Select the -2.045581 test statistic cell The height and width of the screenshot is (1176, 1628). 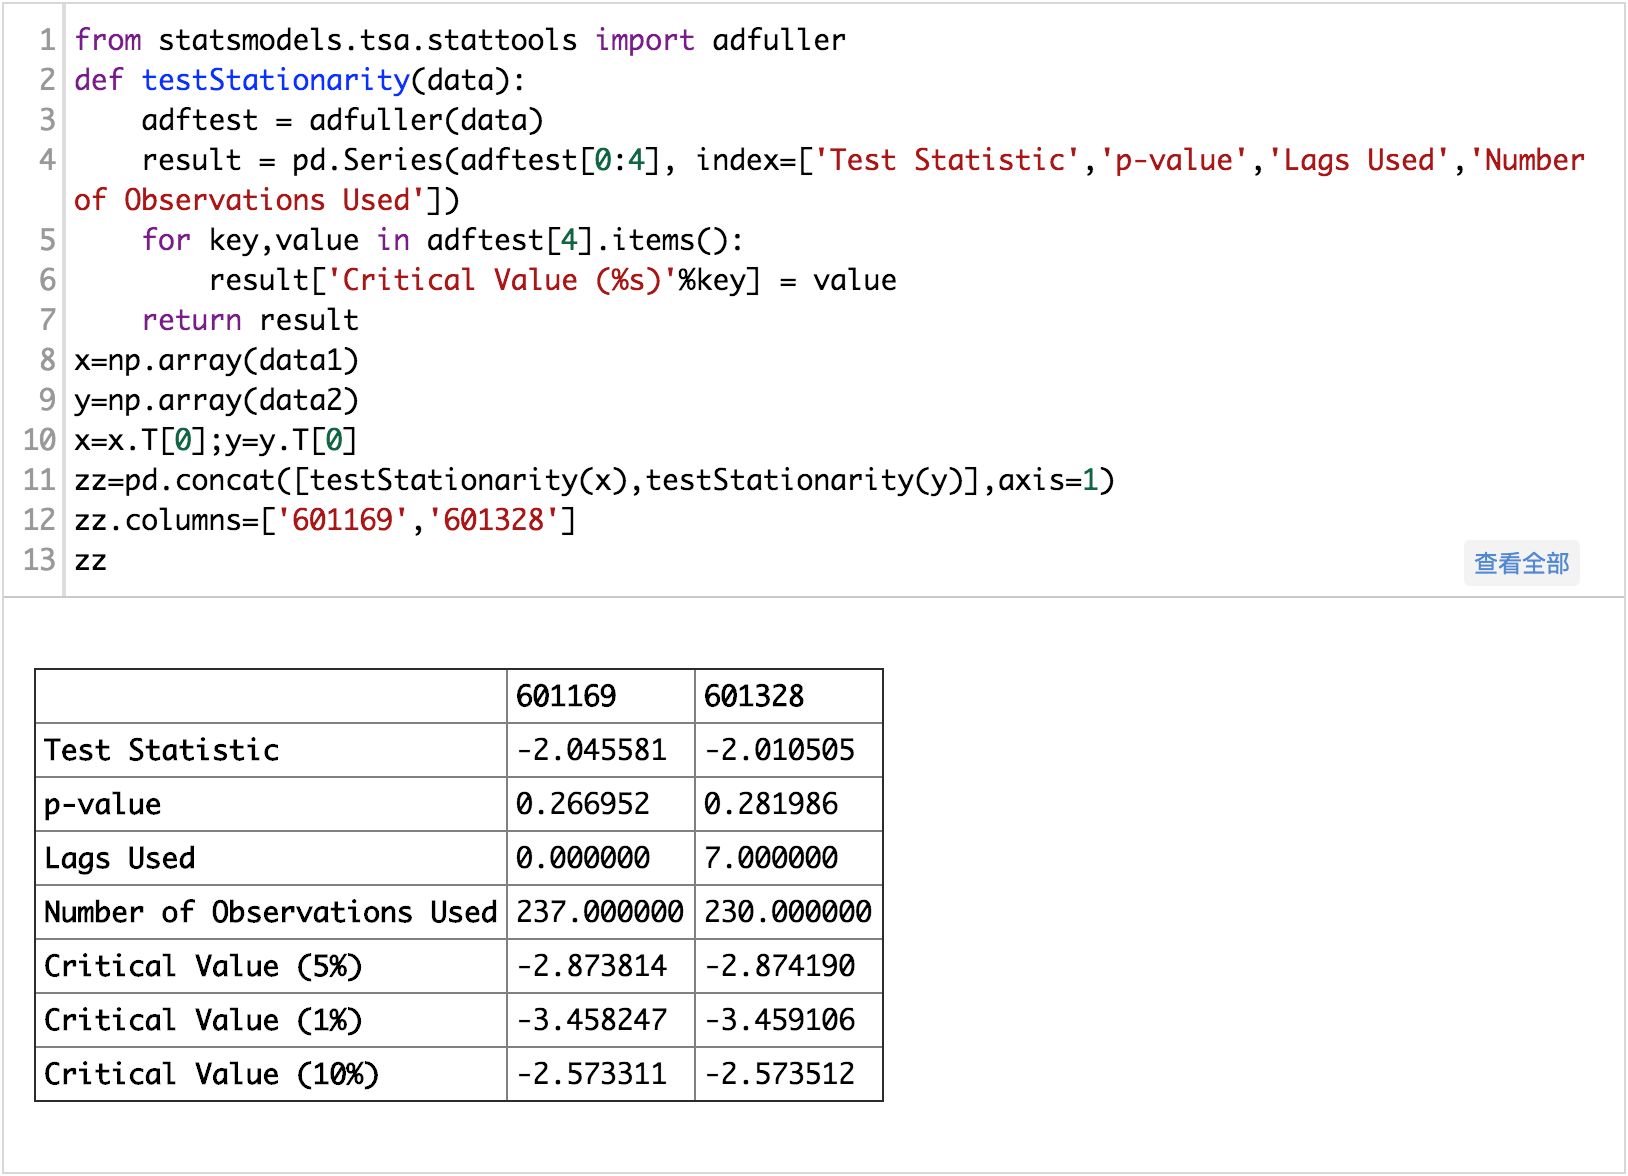(591, 750)
